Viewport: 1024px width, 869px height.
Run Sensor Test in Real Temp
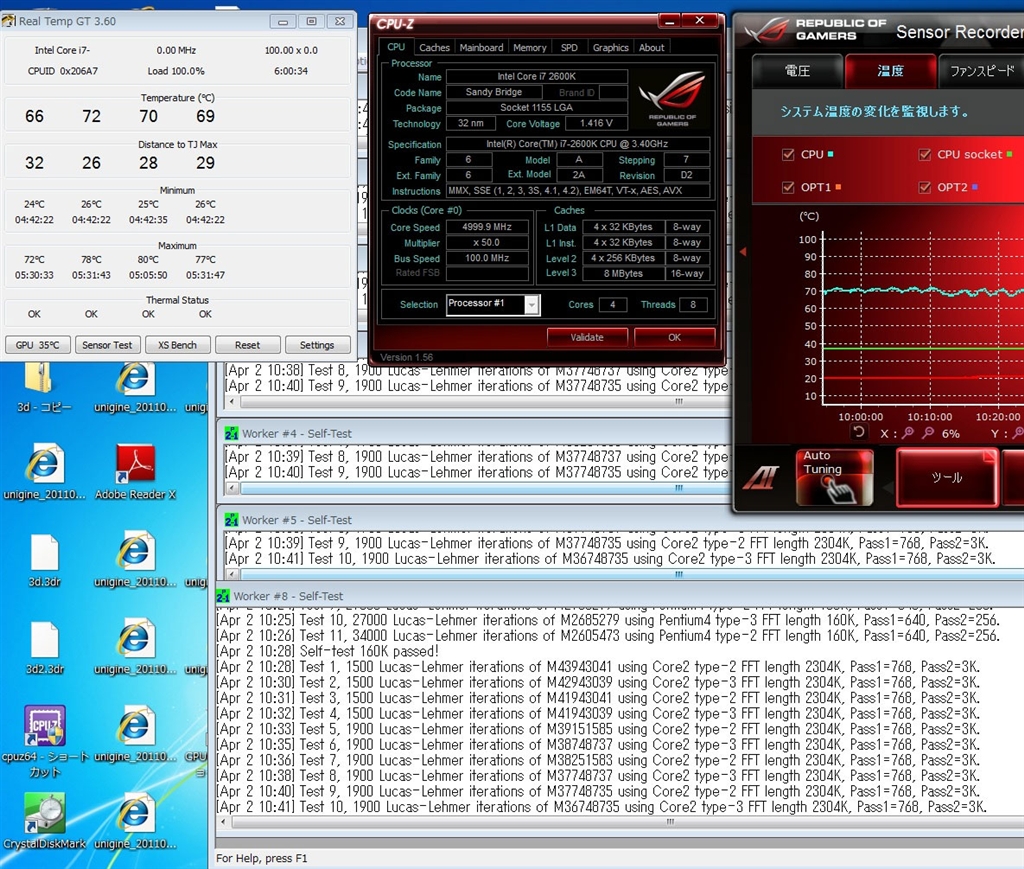pos(107,345)
